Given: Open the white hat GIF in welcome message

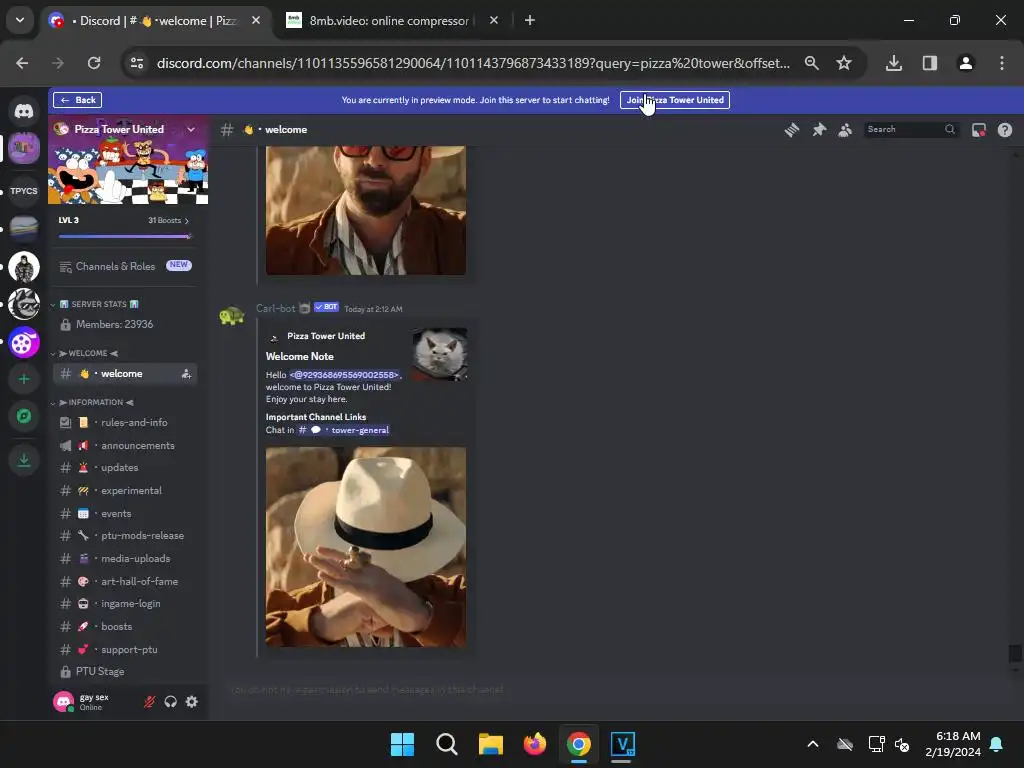Looking at the screenshot, I should pyautogui.click(x=366, y=547).
